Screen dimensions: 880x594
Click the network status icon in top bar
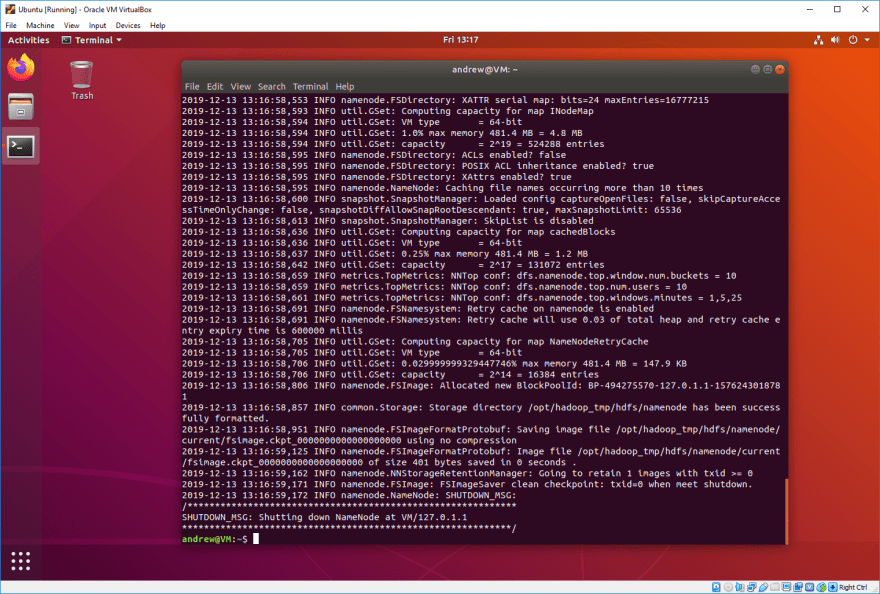pyautogui.click(x=818, y=40)
